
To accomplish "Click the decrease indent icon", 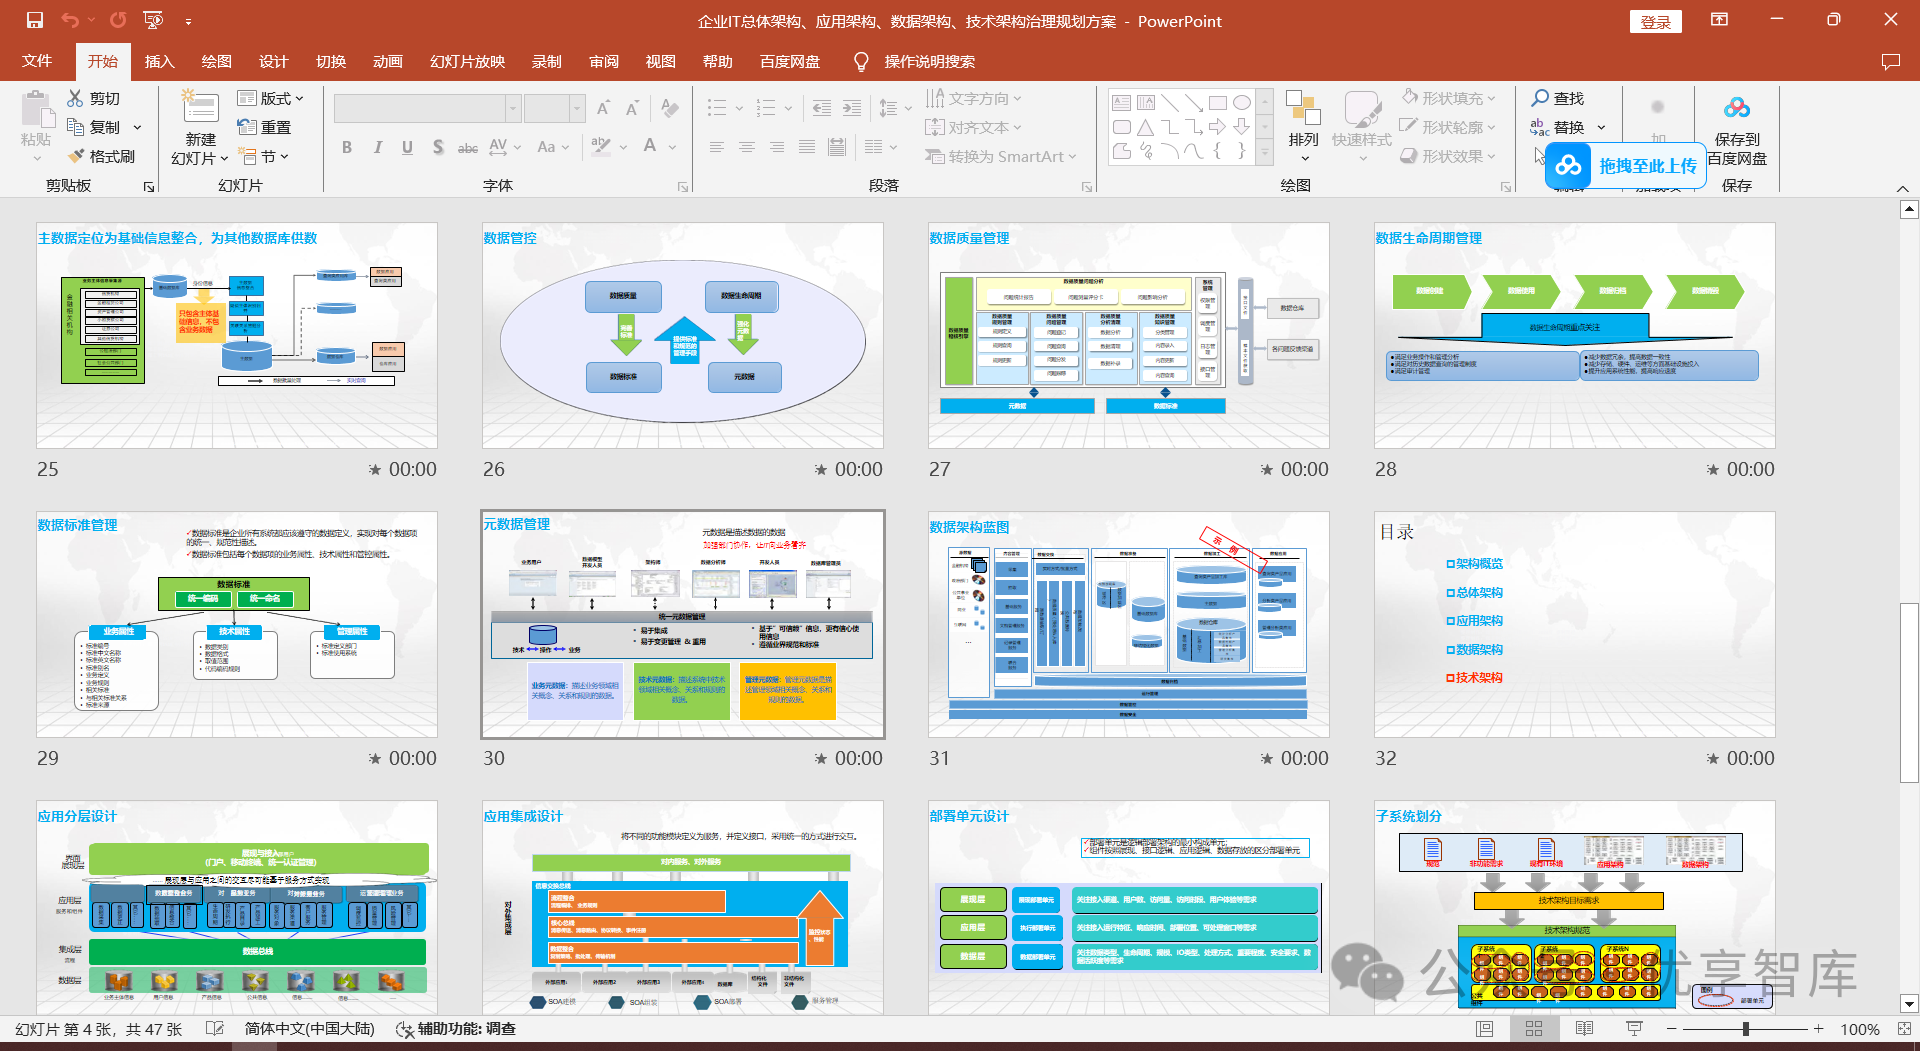I will coord(822,108).
